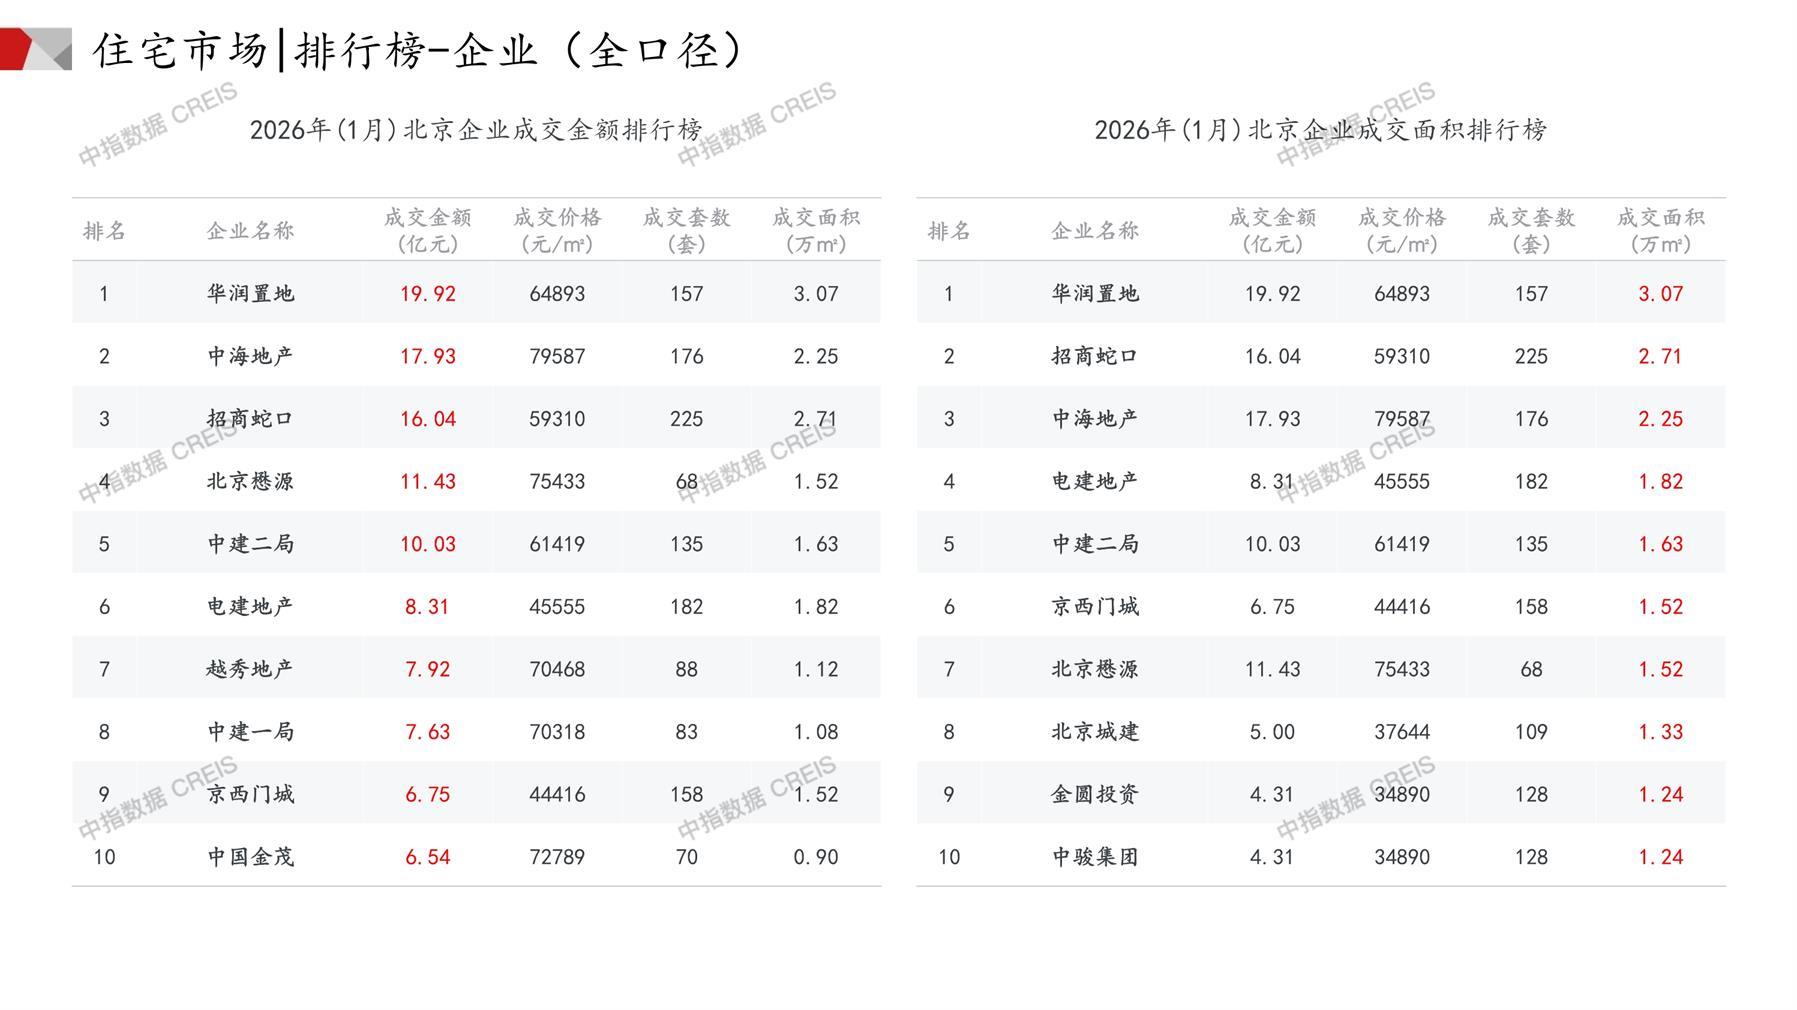The width and height of the screenshot is (1797, 1010).
Task: Click the red 1.33 area value
Action: (1660, 732)
